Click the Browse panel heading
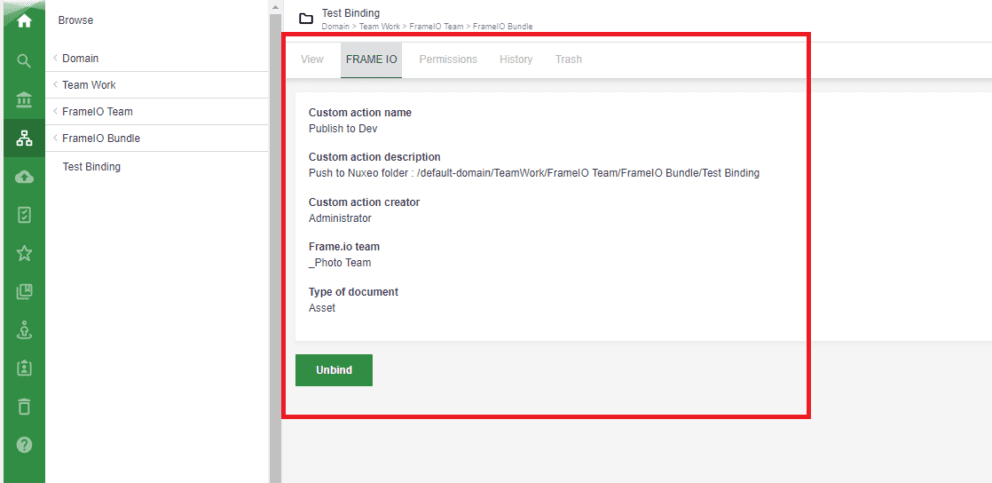 point(75,20)
